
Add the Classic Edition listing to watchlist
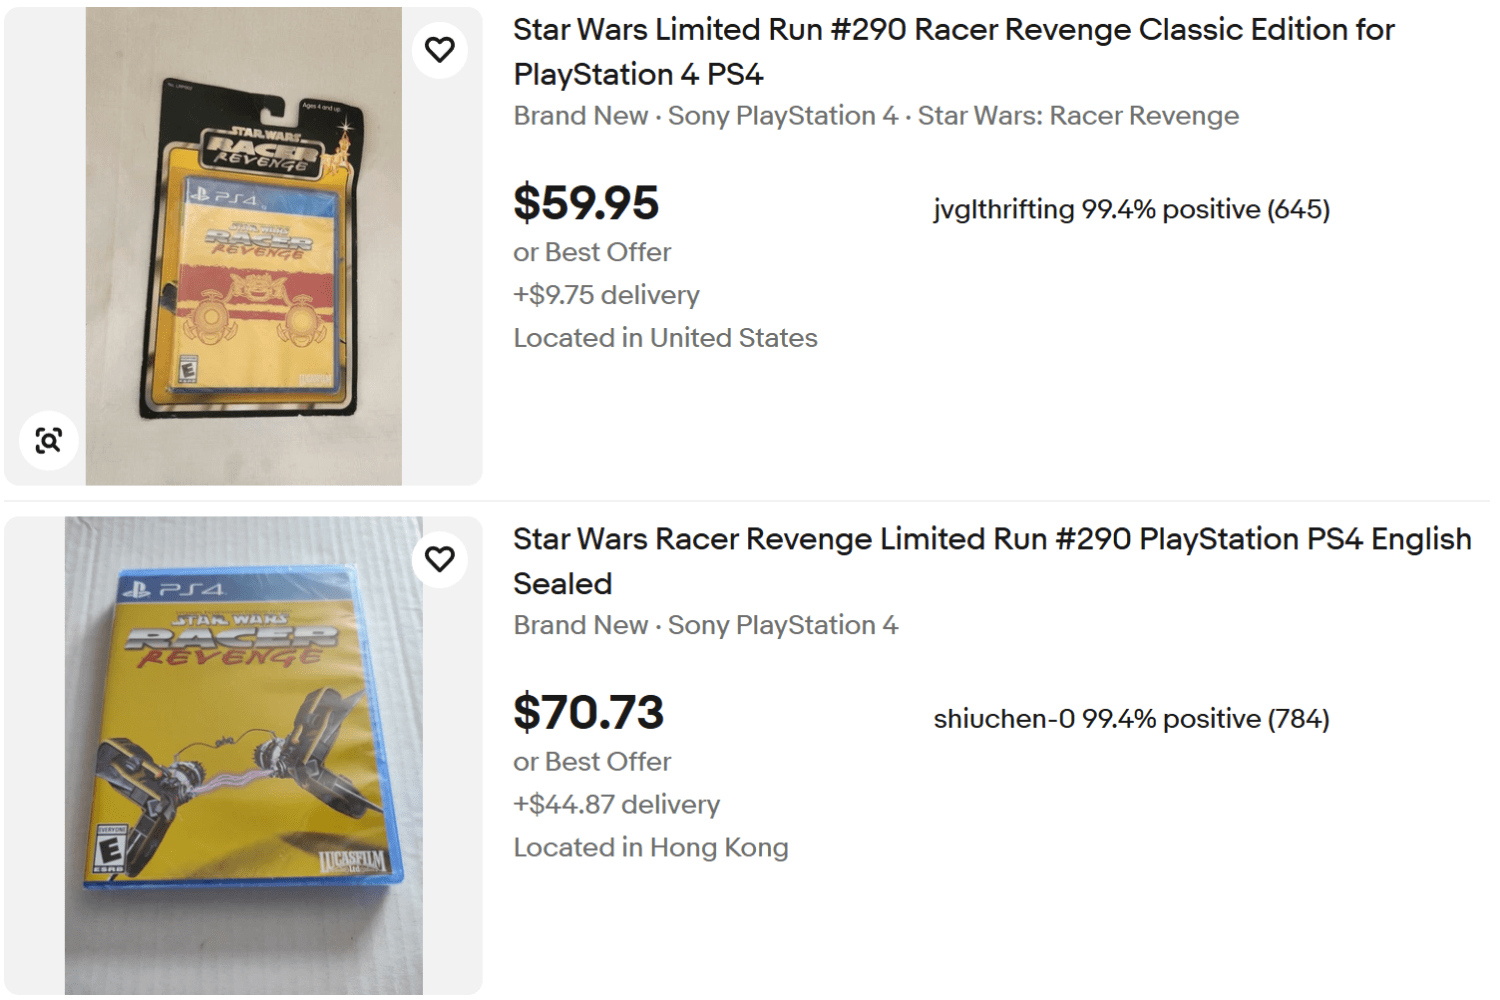pos(440,48)
